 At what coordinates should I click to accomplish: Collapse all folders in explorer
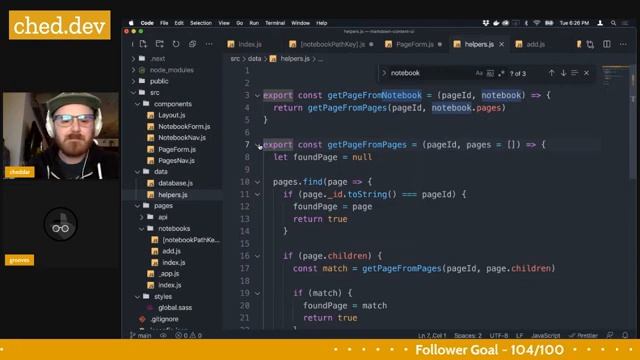(x=192, y=44)
